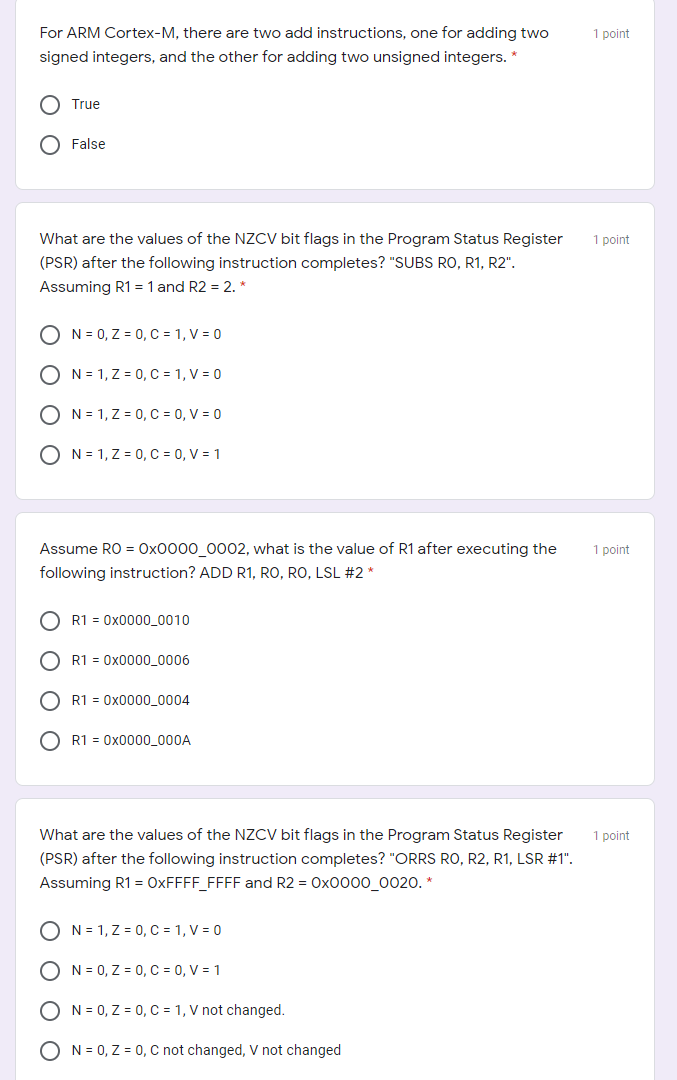Click the ORRS R0, R2, R1, LSR #1 question text
The width and height of the screenshot is (677, 1080).
click(x=306, y=858)
